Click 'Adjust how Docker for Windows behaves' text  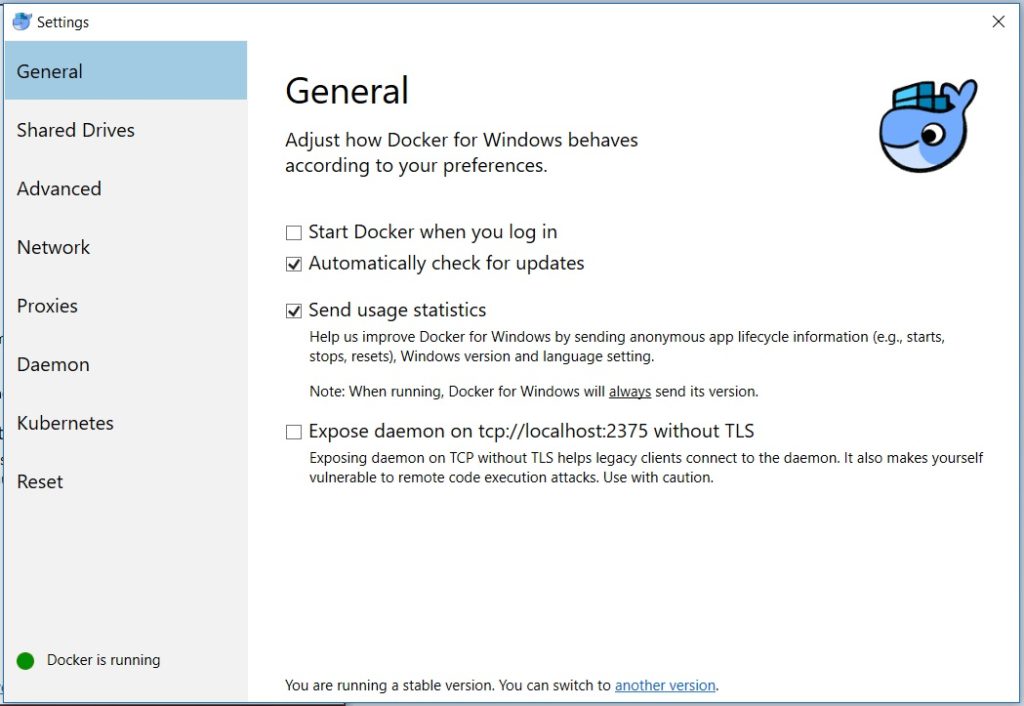coord(461,152)
